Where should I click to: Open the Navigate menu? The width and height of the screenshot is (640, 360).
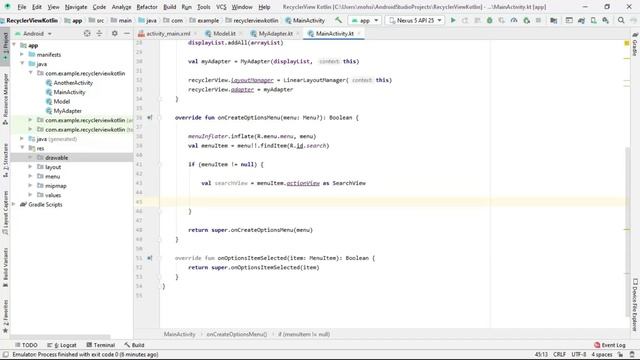[x=76, y=7]
